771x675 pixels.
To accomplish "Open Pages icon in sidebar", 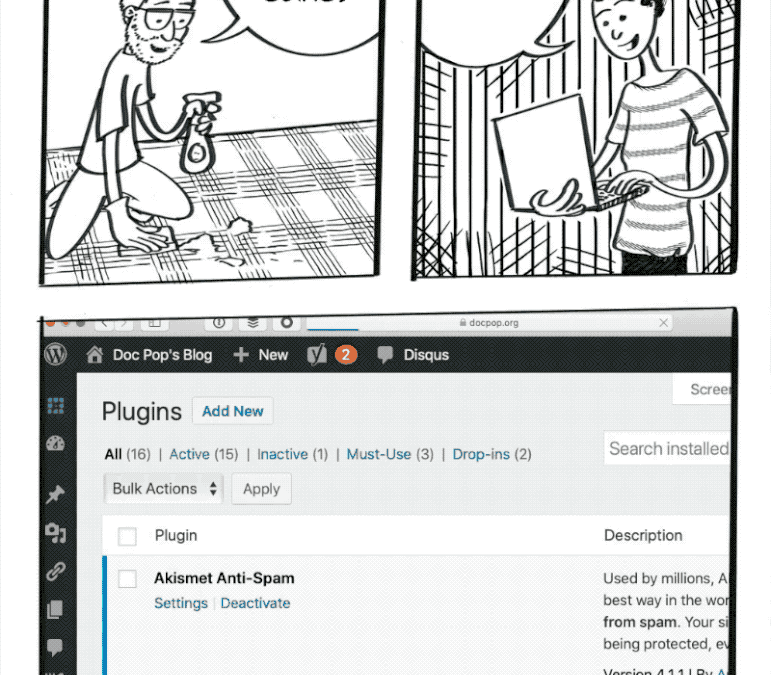I will click(56, 610).
